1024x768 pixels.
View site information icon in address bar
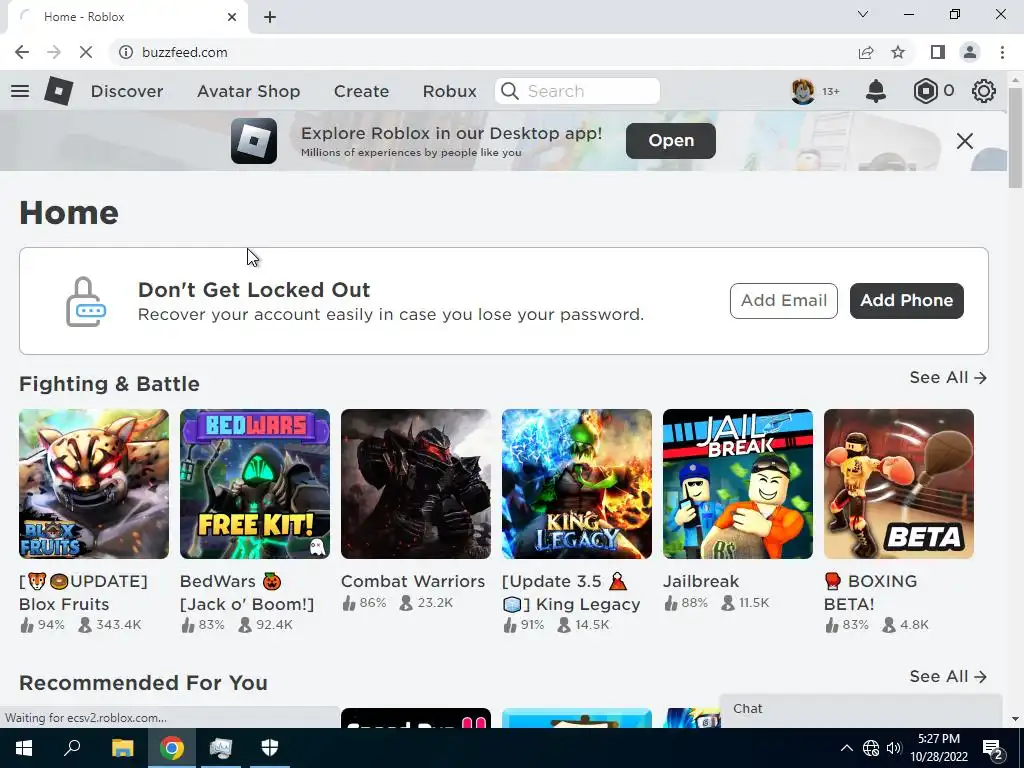pos(126,52)
